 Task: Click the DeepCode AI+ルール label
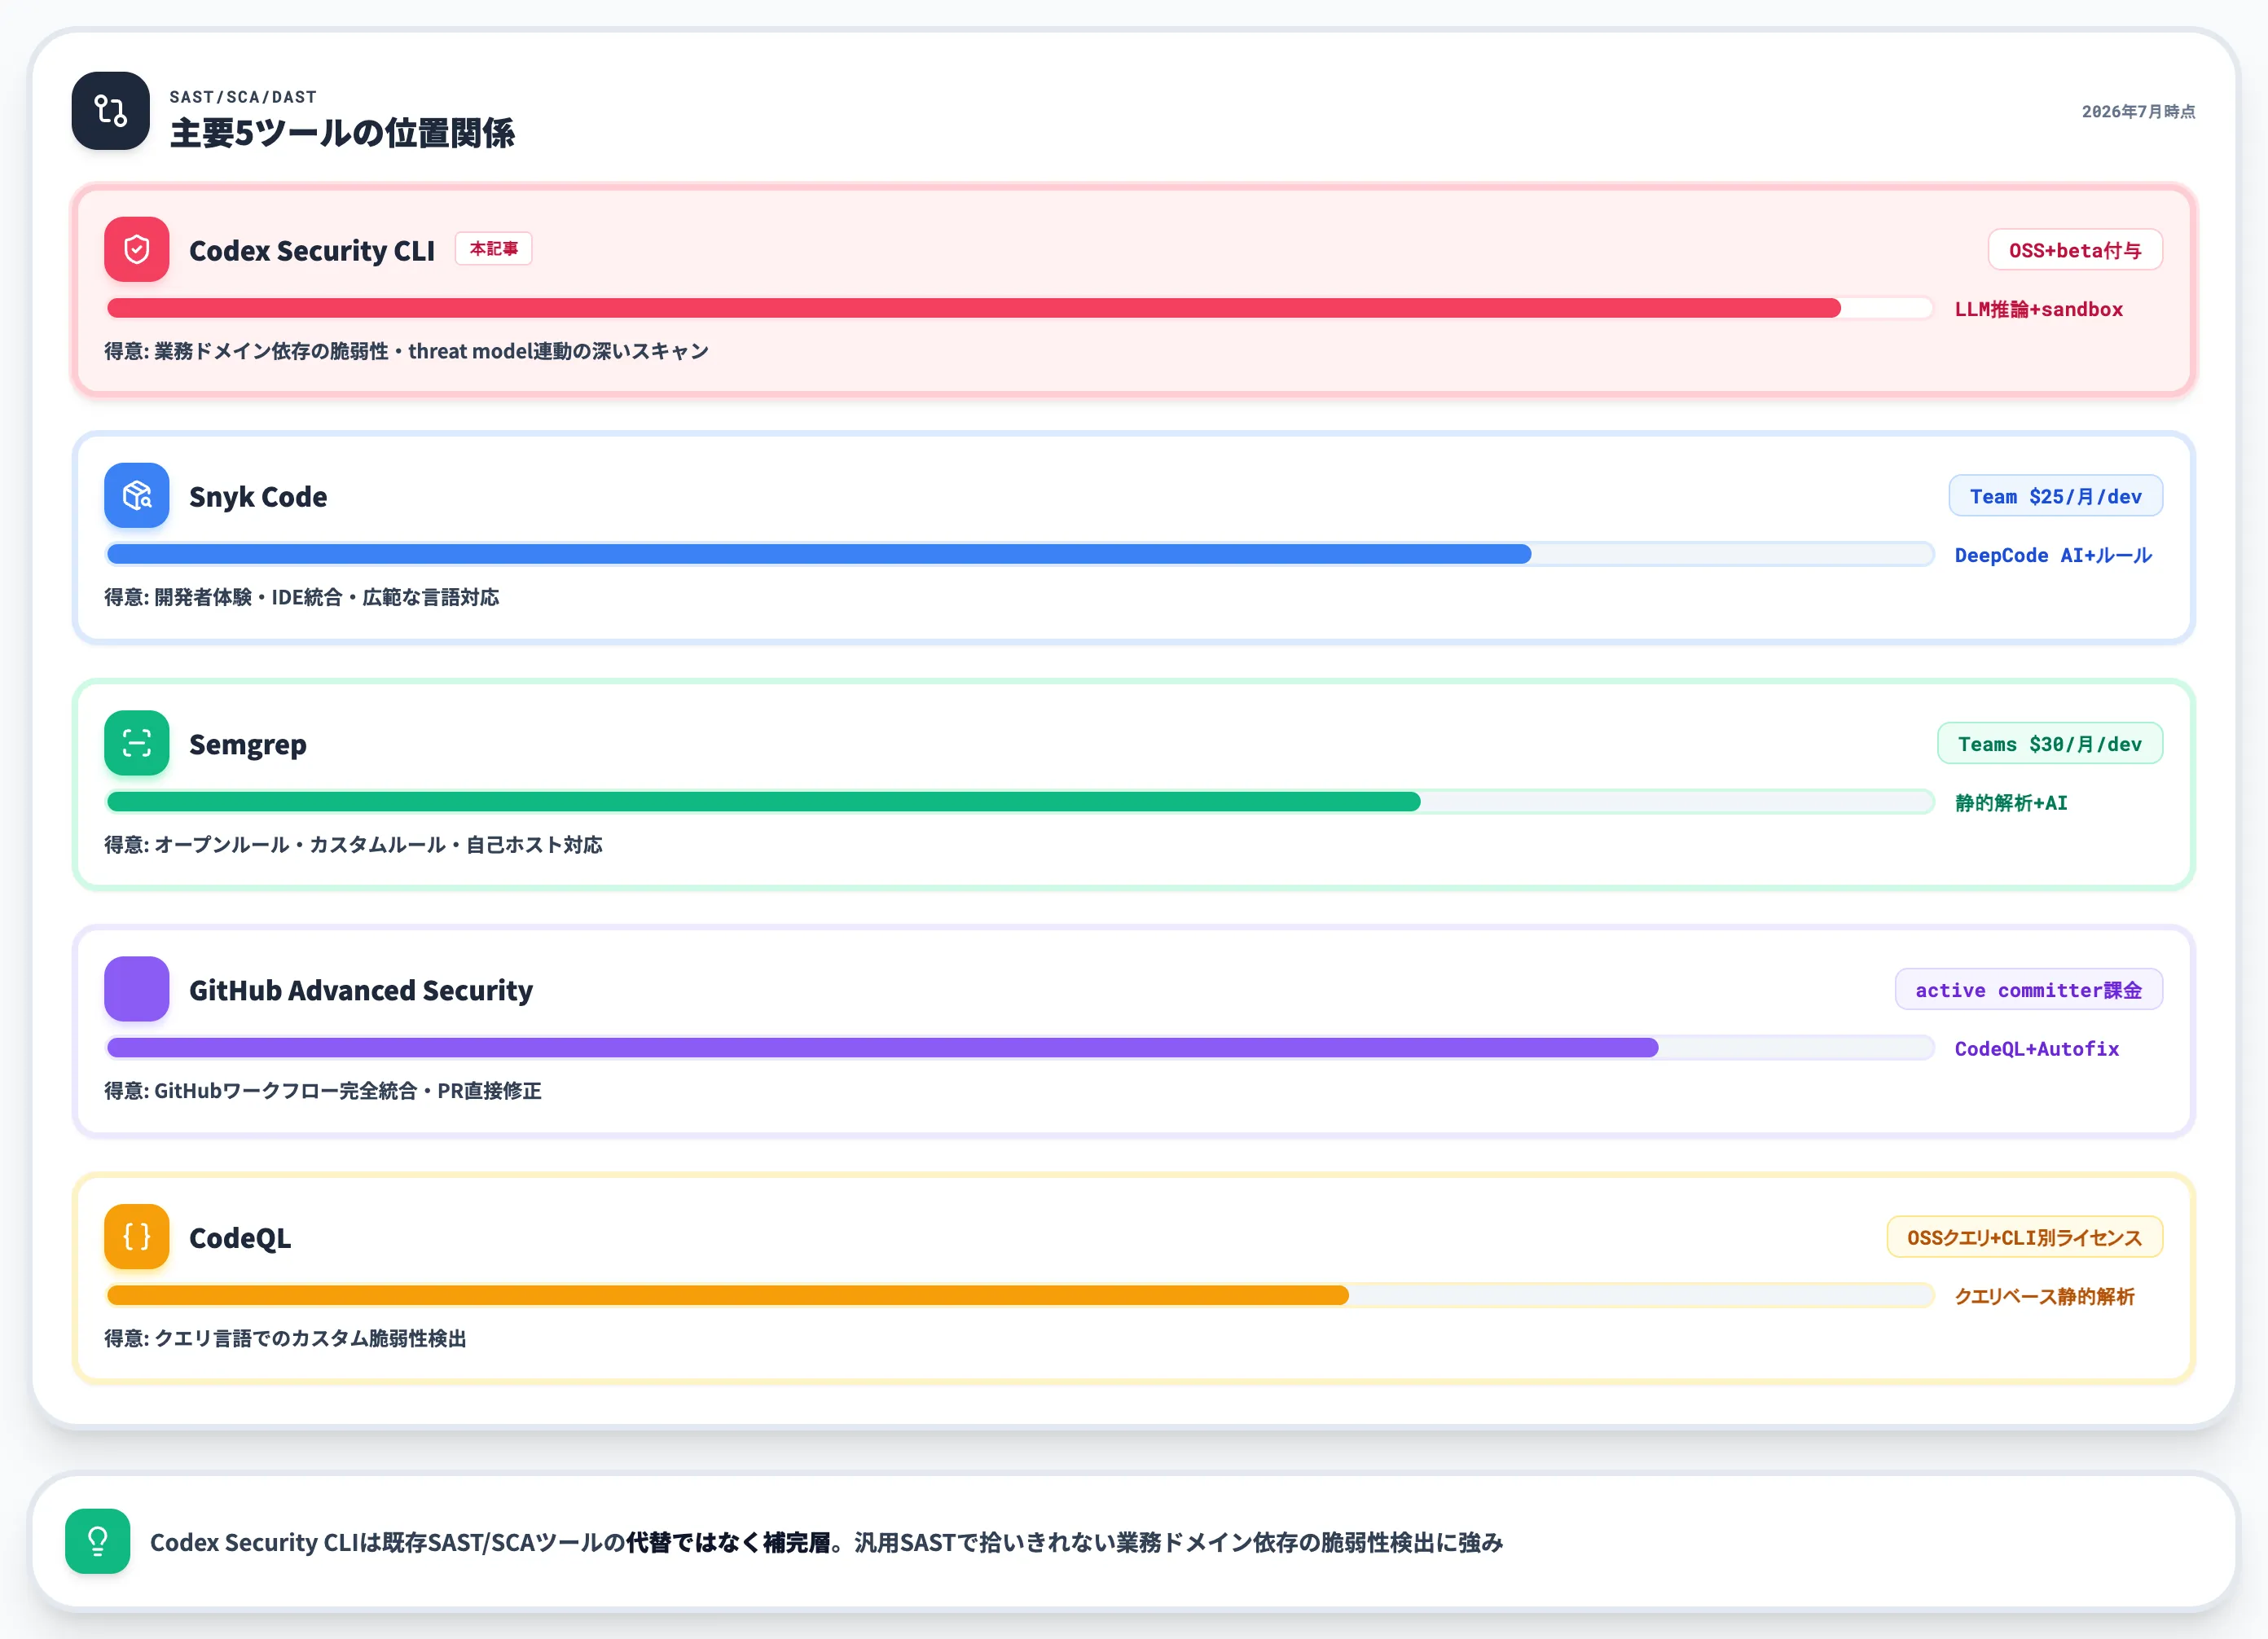(2053, 555)
